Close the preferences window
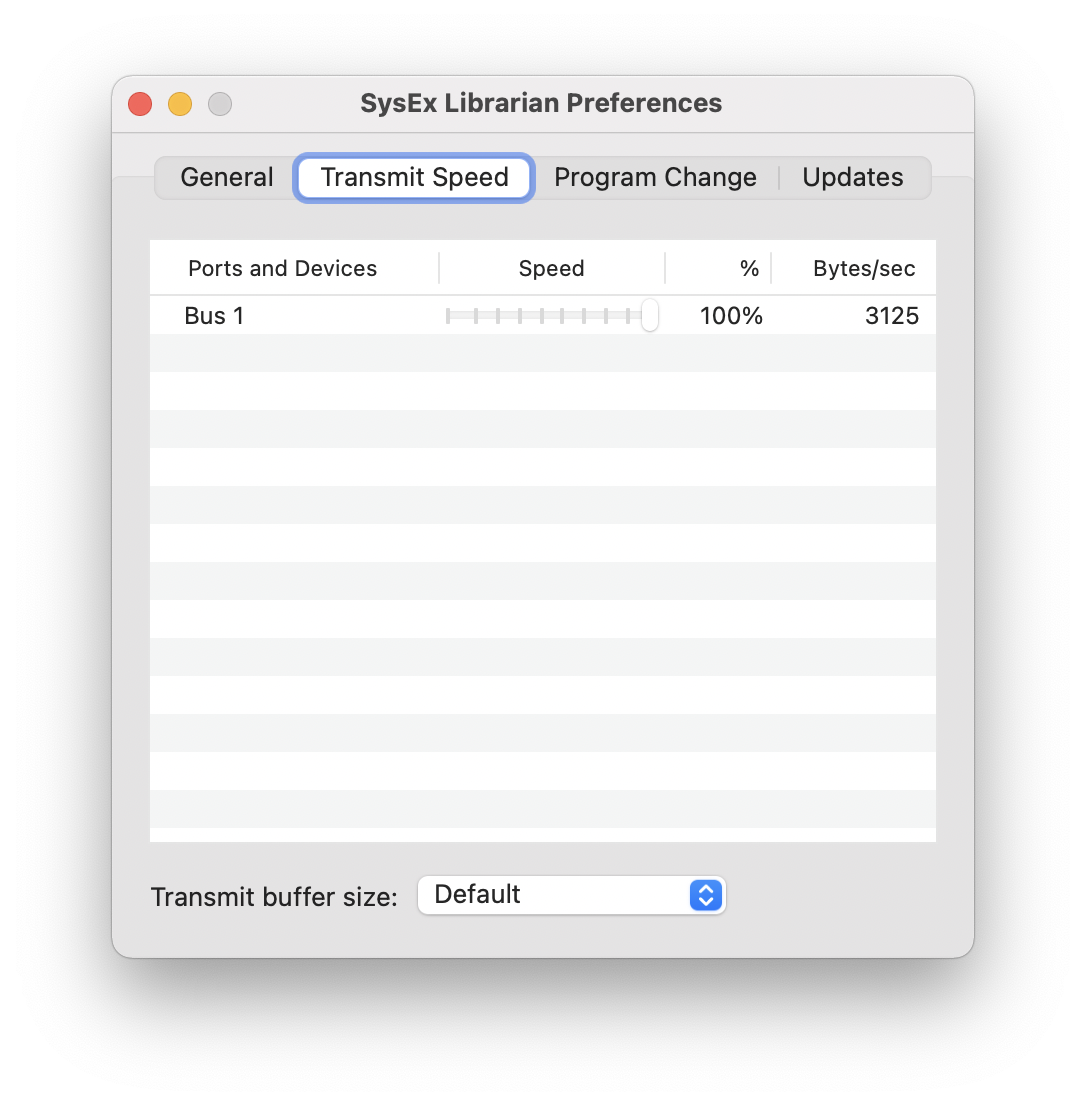Viewport: 1086px width, 1106px height. coord(139,103)
